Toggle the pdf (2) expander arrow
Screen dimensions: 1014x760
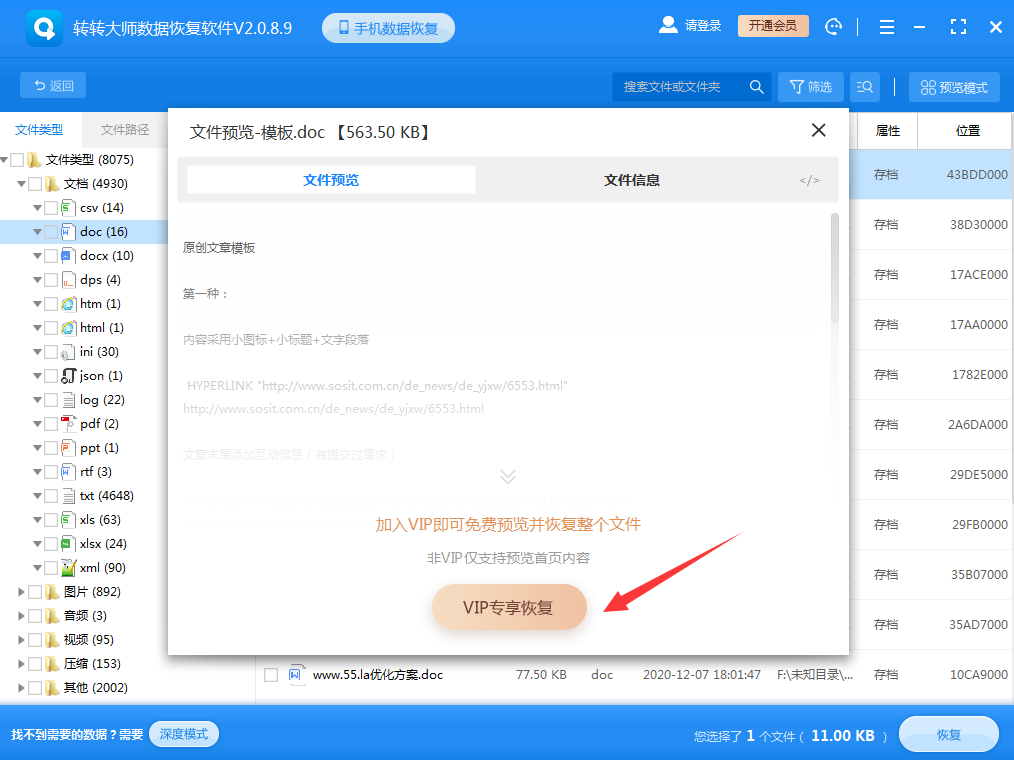pos(38,424)
